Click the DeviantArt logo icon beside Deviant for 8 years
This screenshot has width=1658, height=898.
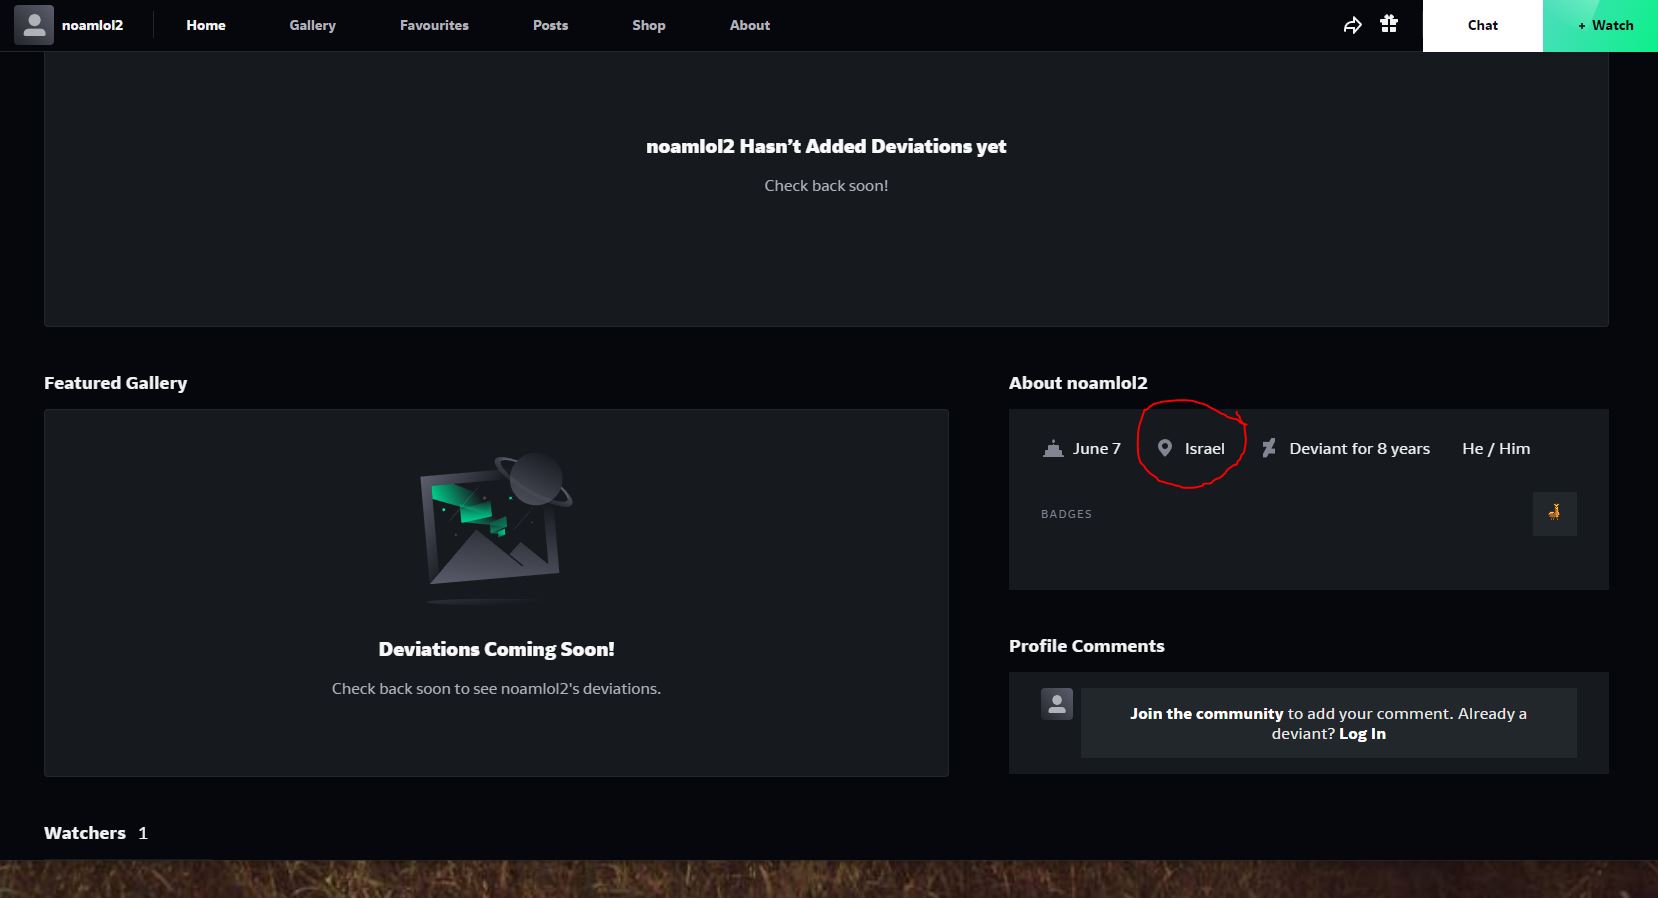pyautogui.click(x=1269, y=449)
